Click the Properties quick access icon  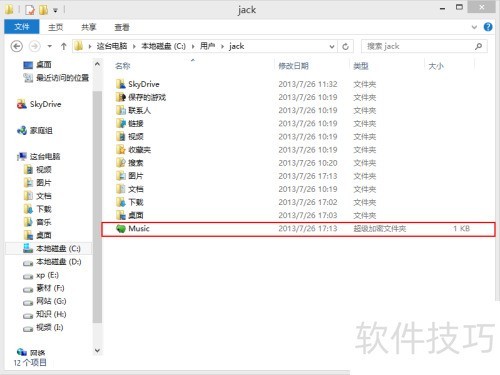(x=30, y=10)
